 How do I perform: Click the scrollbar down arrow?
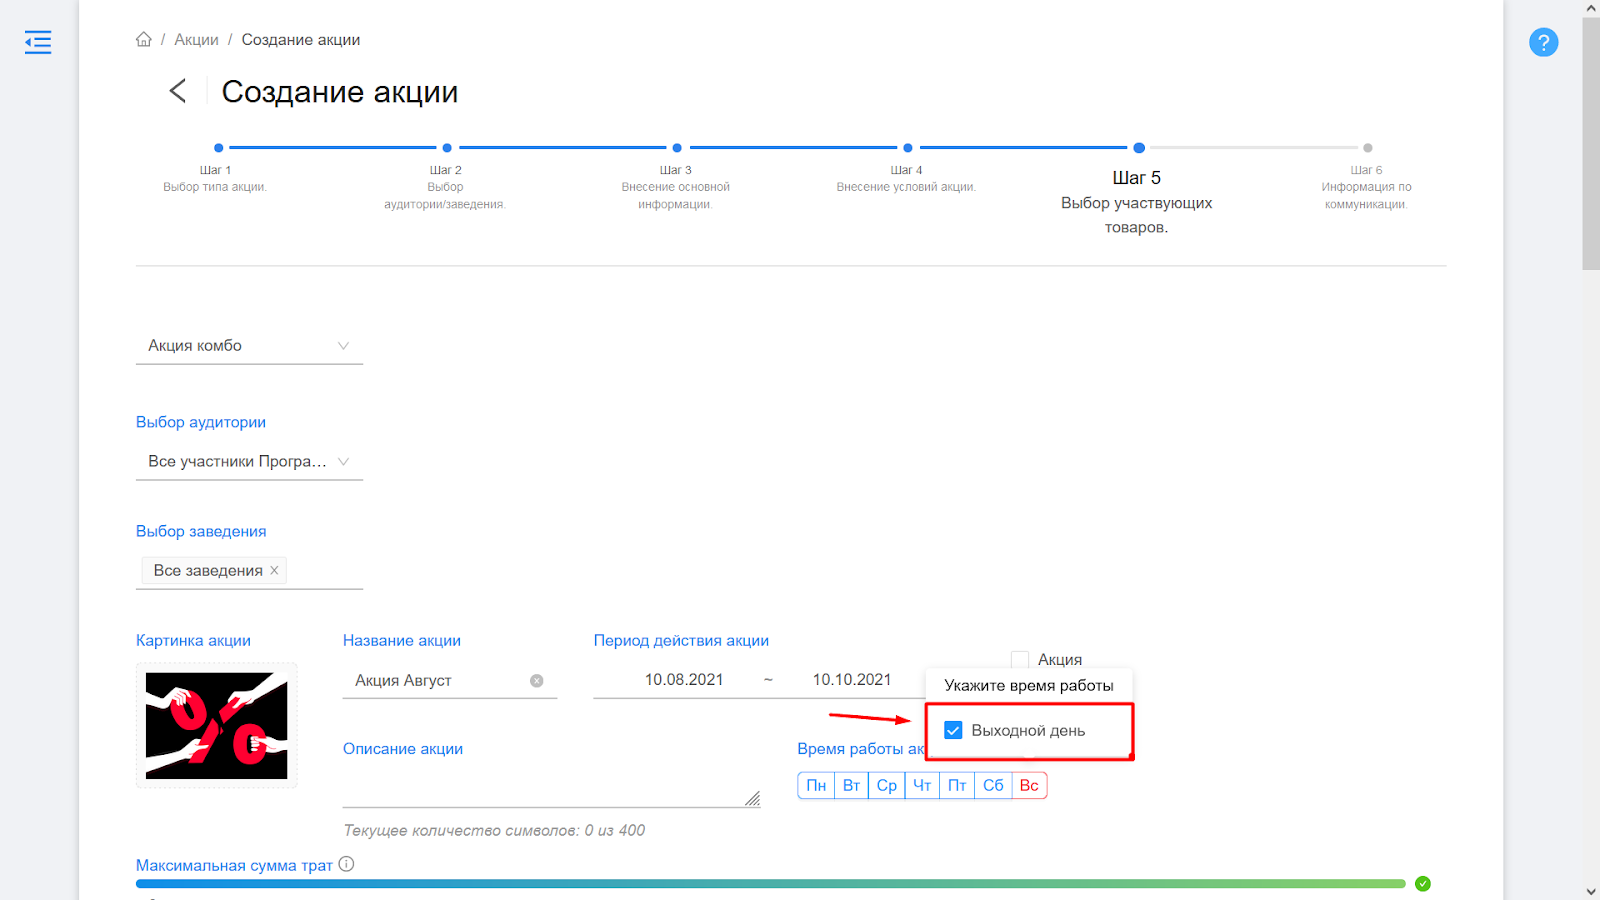coord(1590,891)
